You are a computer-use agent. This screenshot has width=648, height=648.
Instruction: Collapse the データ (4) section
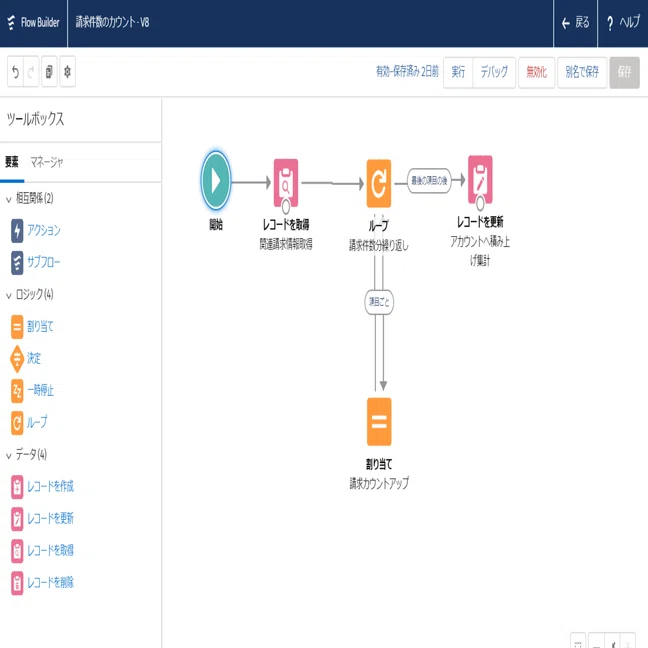click(x=8, y=456)
